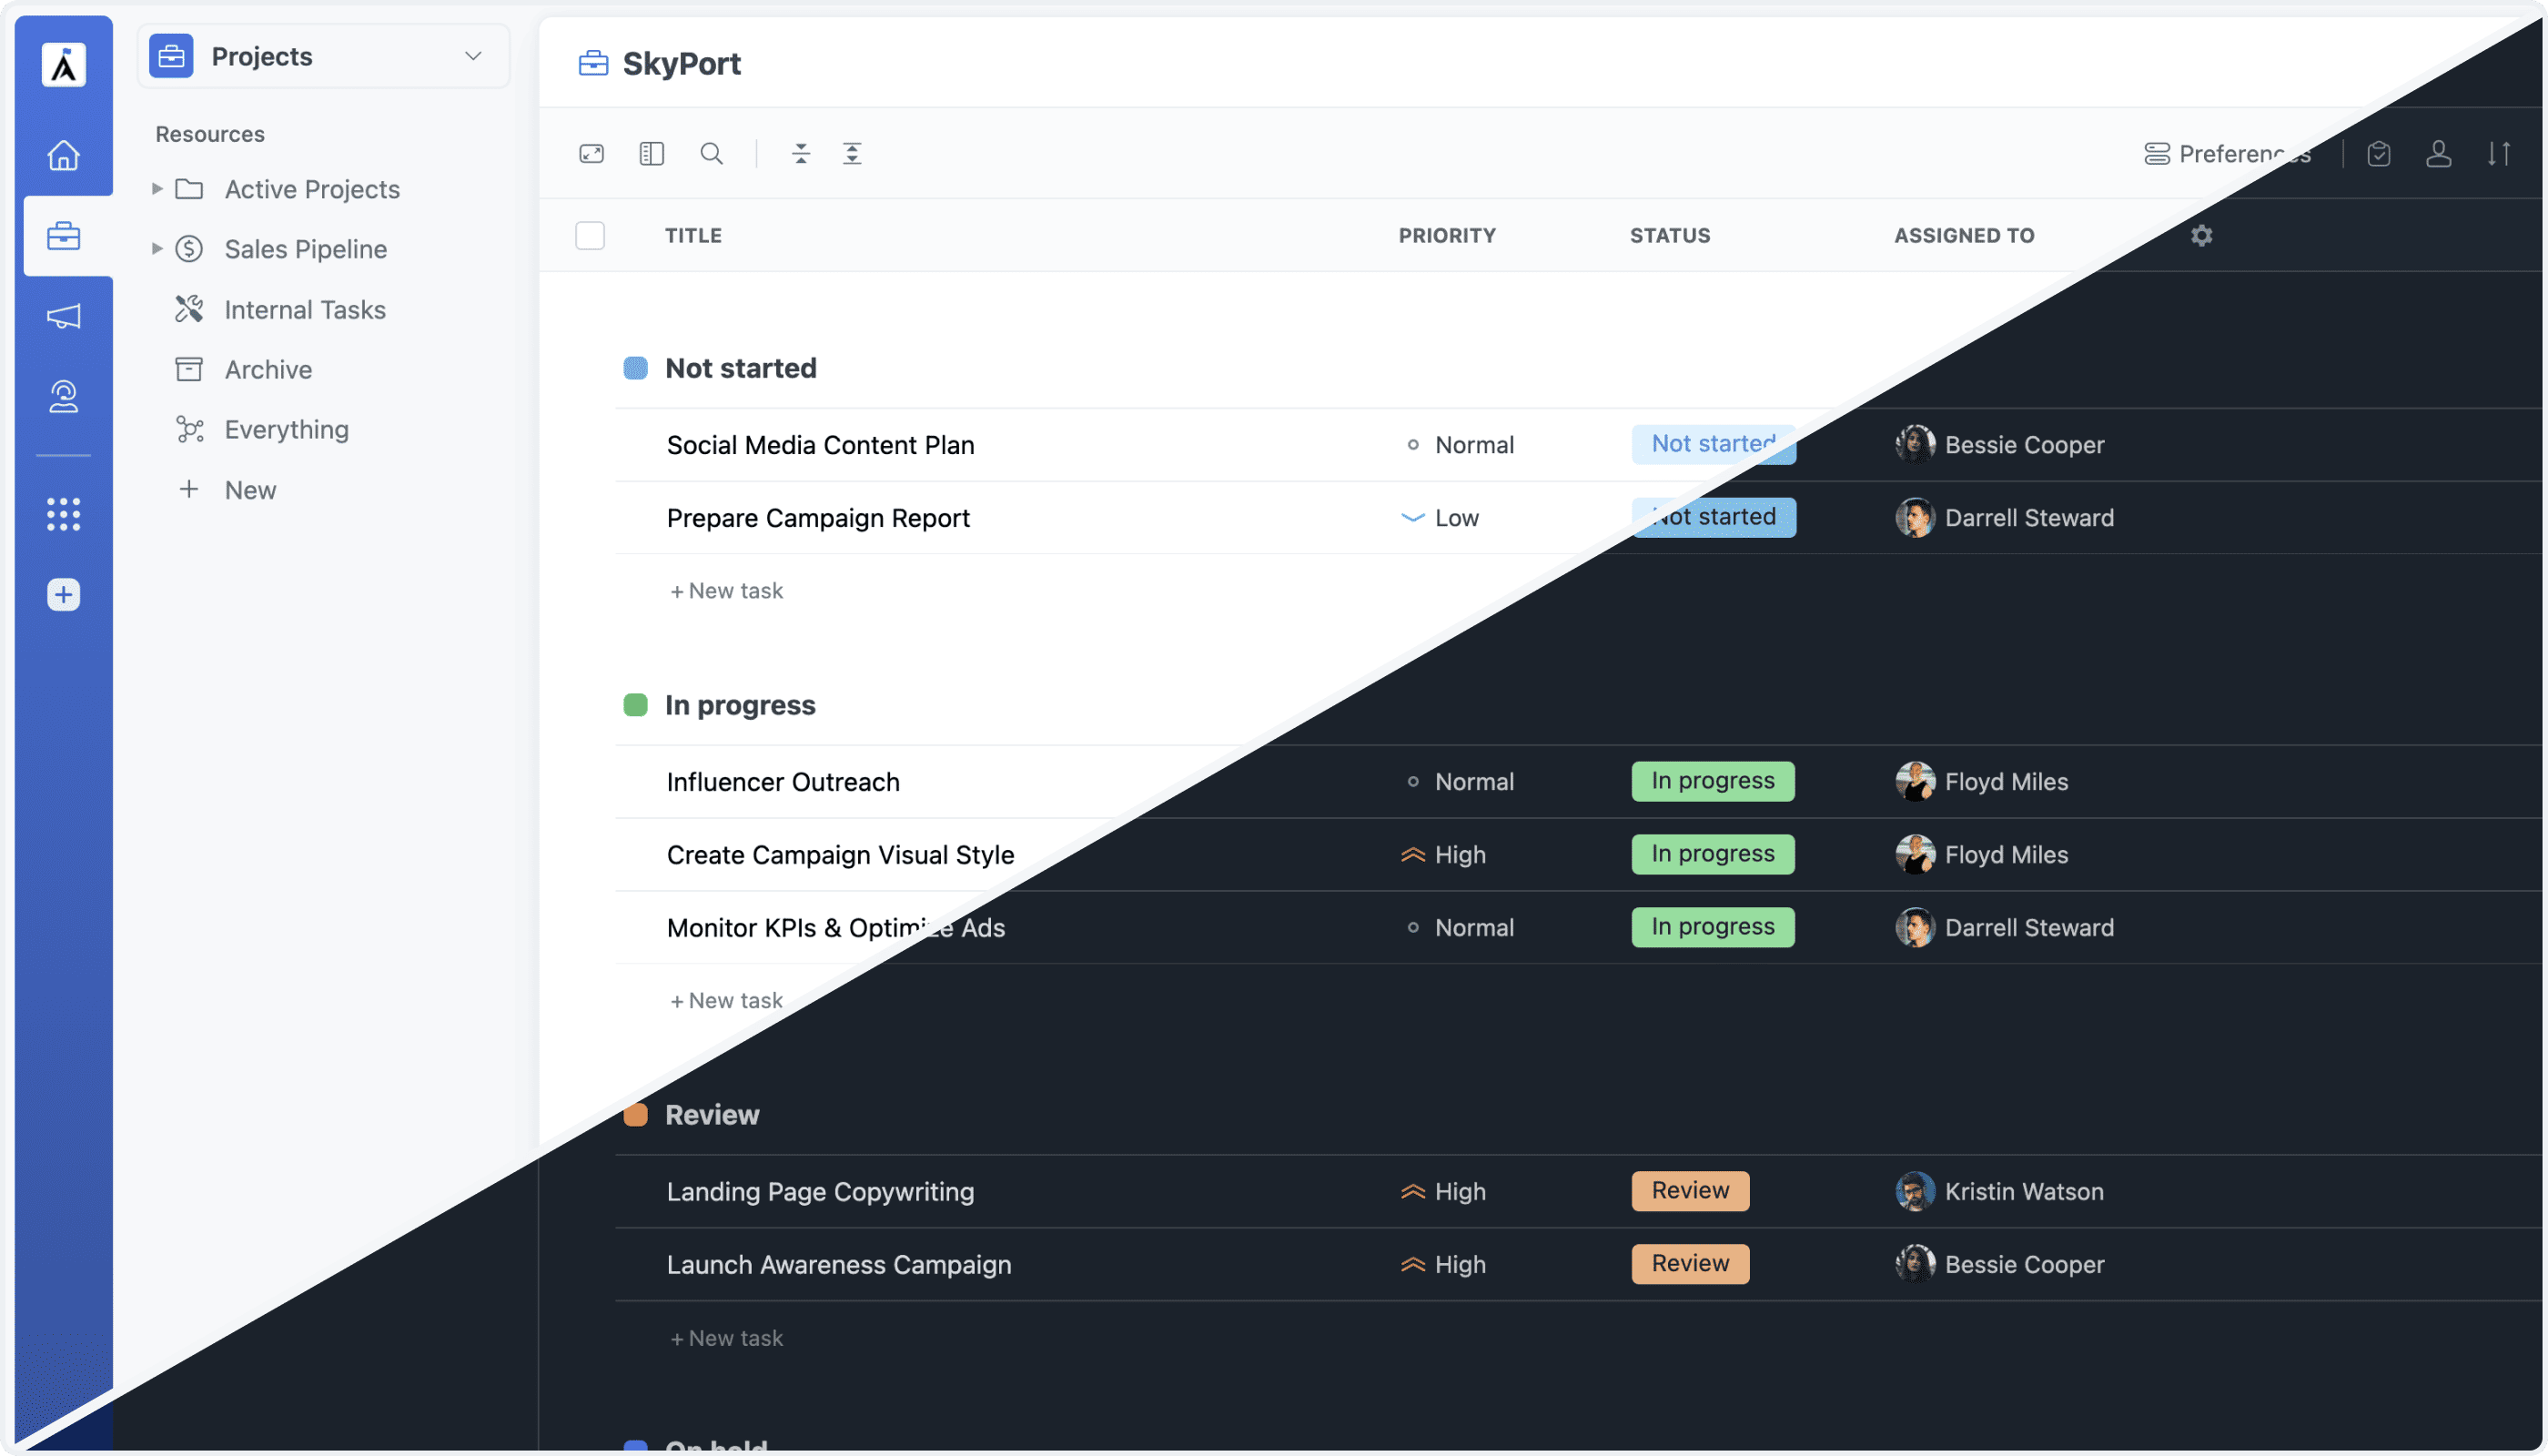Click the blue plus add icon
This screenshot has width=2548, height=1456.
[x=64, y=595]
